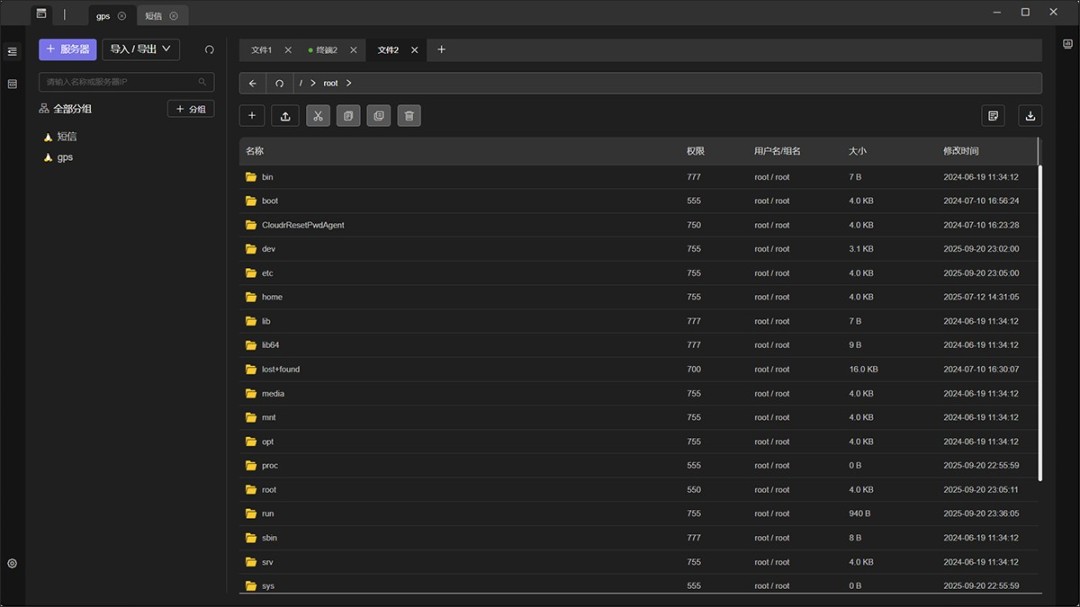Open the settings gear in left sidebar
This screenshot has height=607, width=1080.
[x=12, y=564]
